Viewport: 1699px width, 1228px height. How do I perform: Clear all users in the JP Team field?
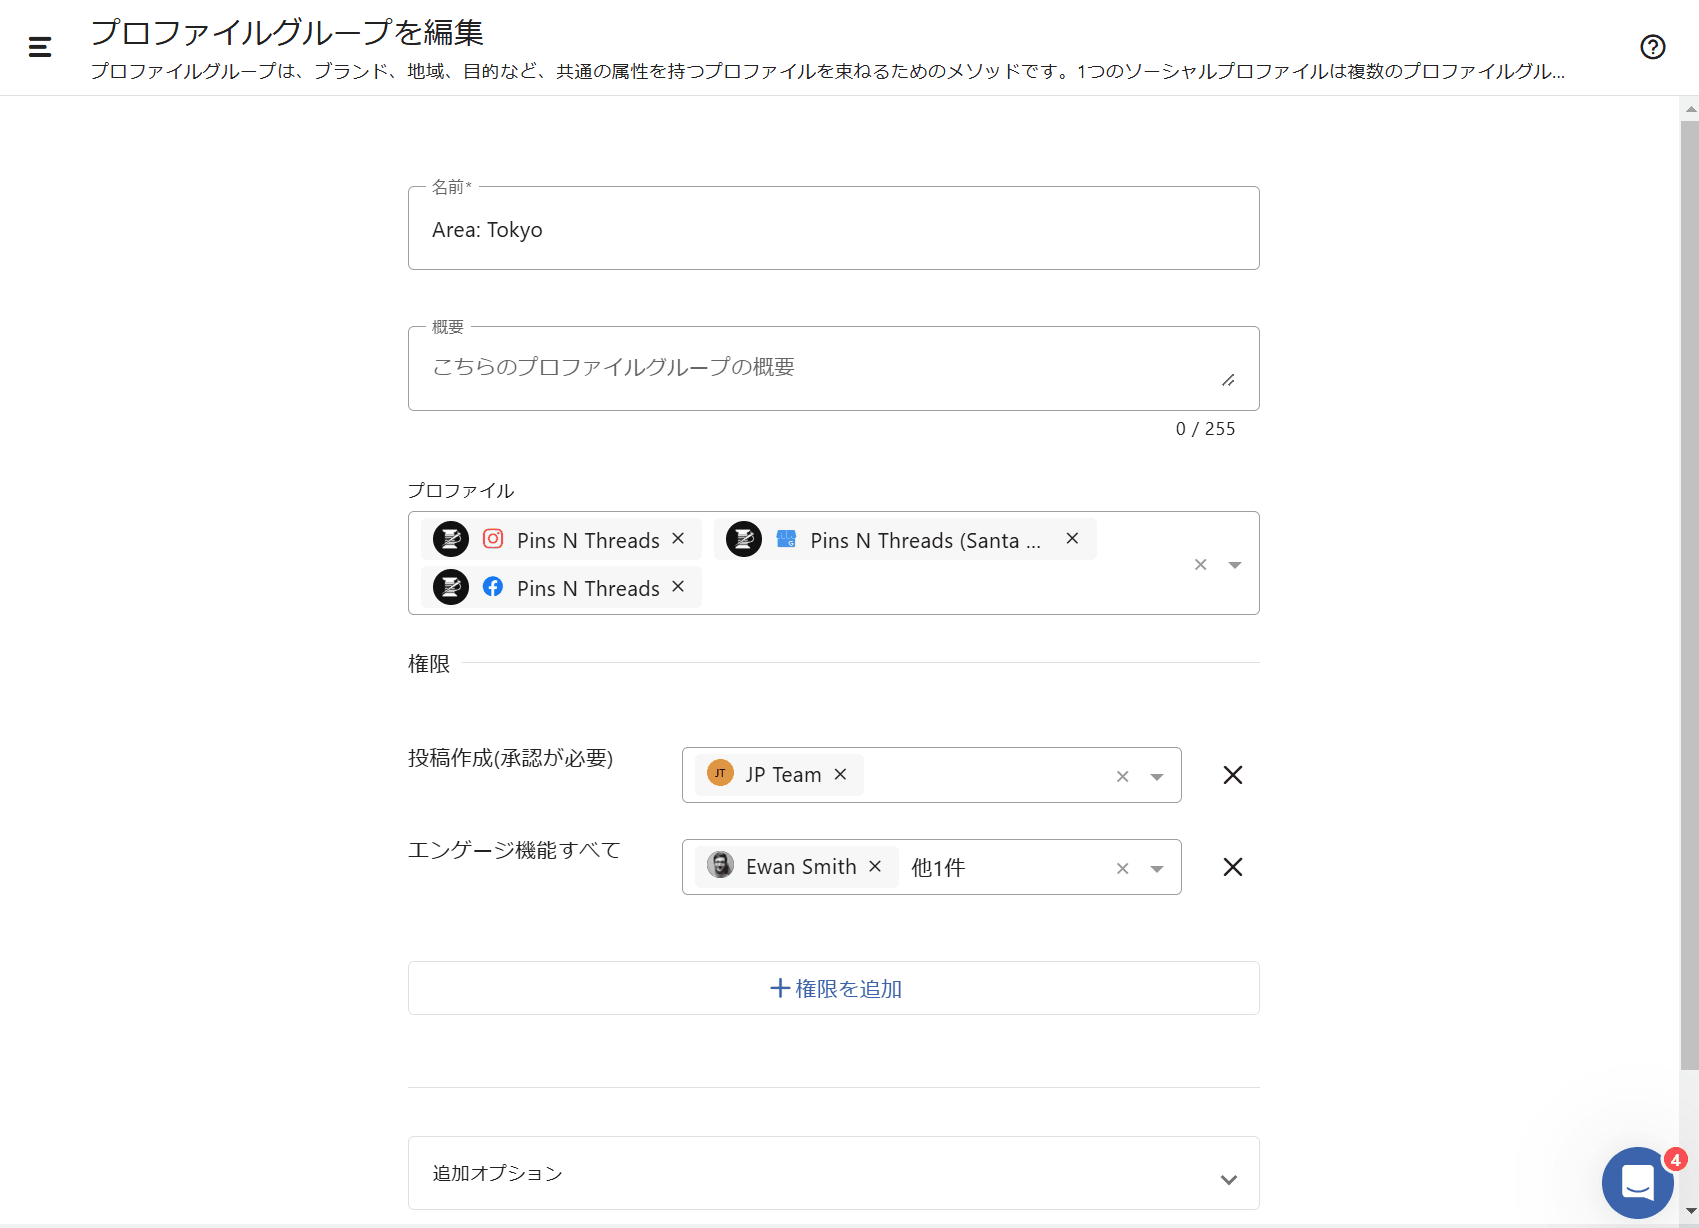click(1122, 777)
